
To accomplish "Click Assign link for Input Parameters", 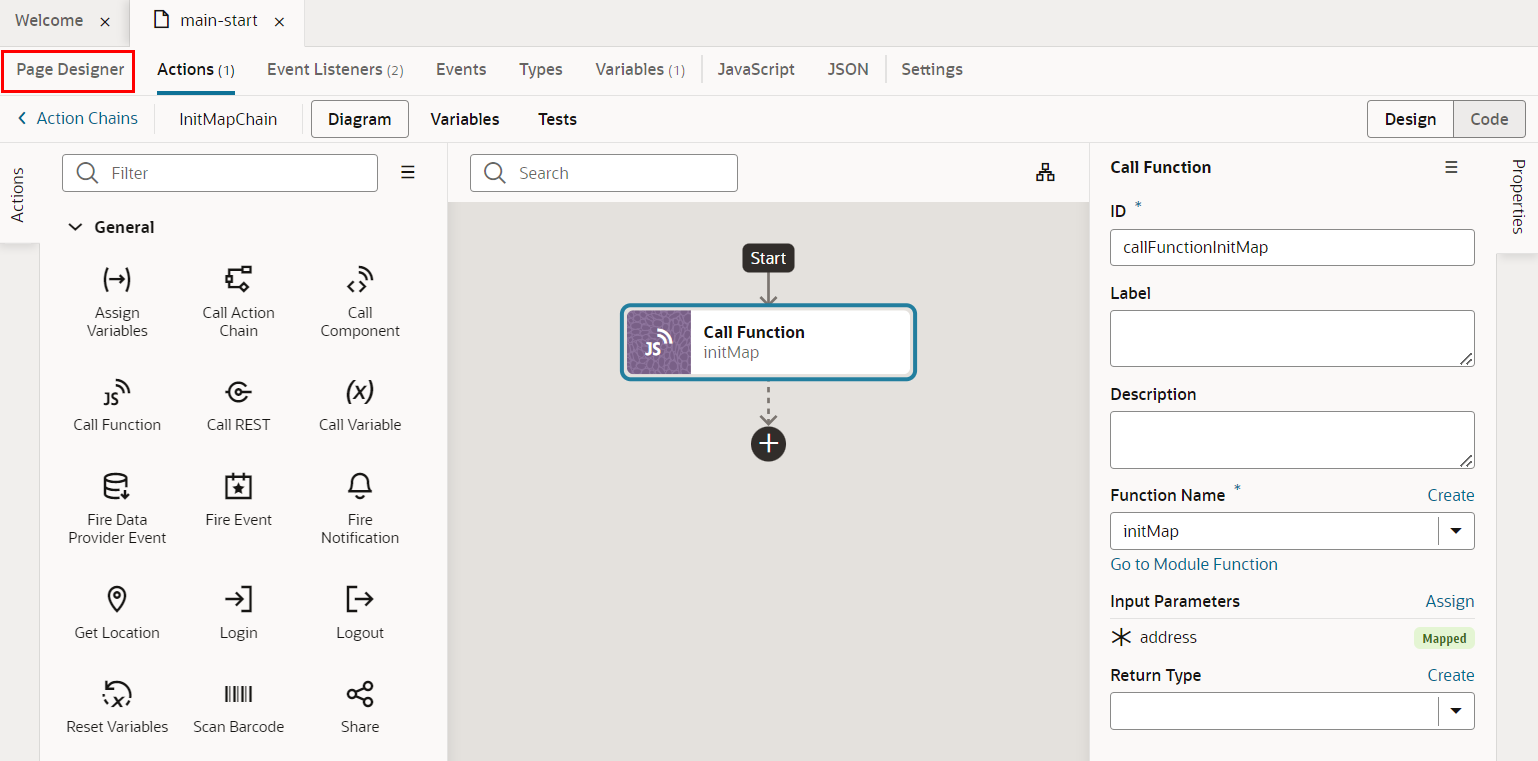I will pos(1449,601).
